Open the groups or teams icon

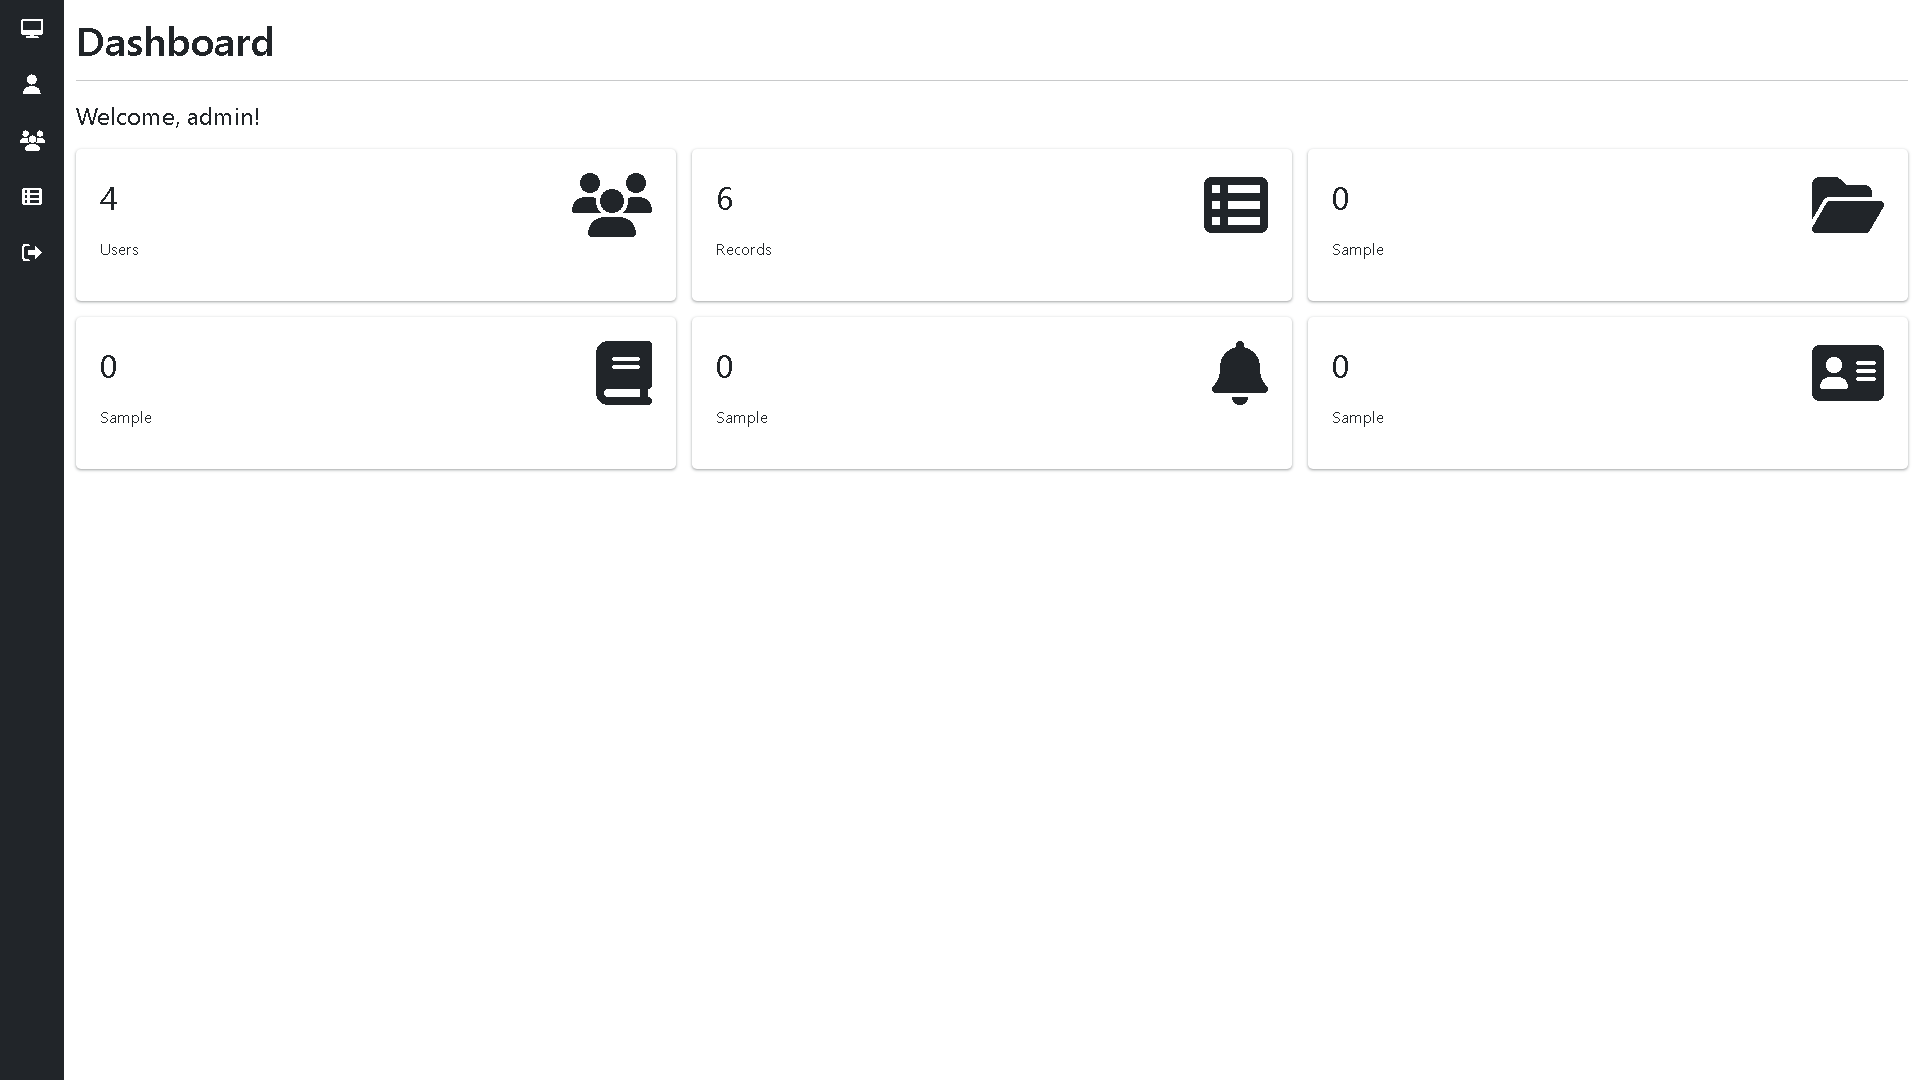click(x=32, y=140)
